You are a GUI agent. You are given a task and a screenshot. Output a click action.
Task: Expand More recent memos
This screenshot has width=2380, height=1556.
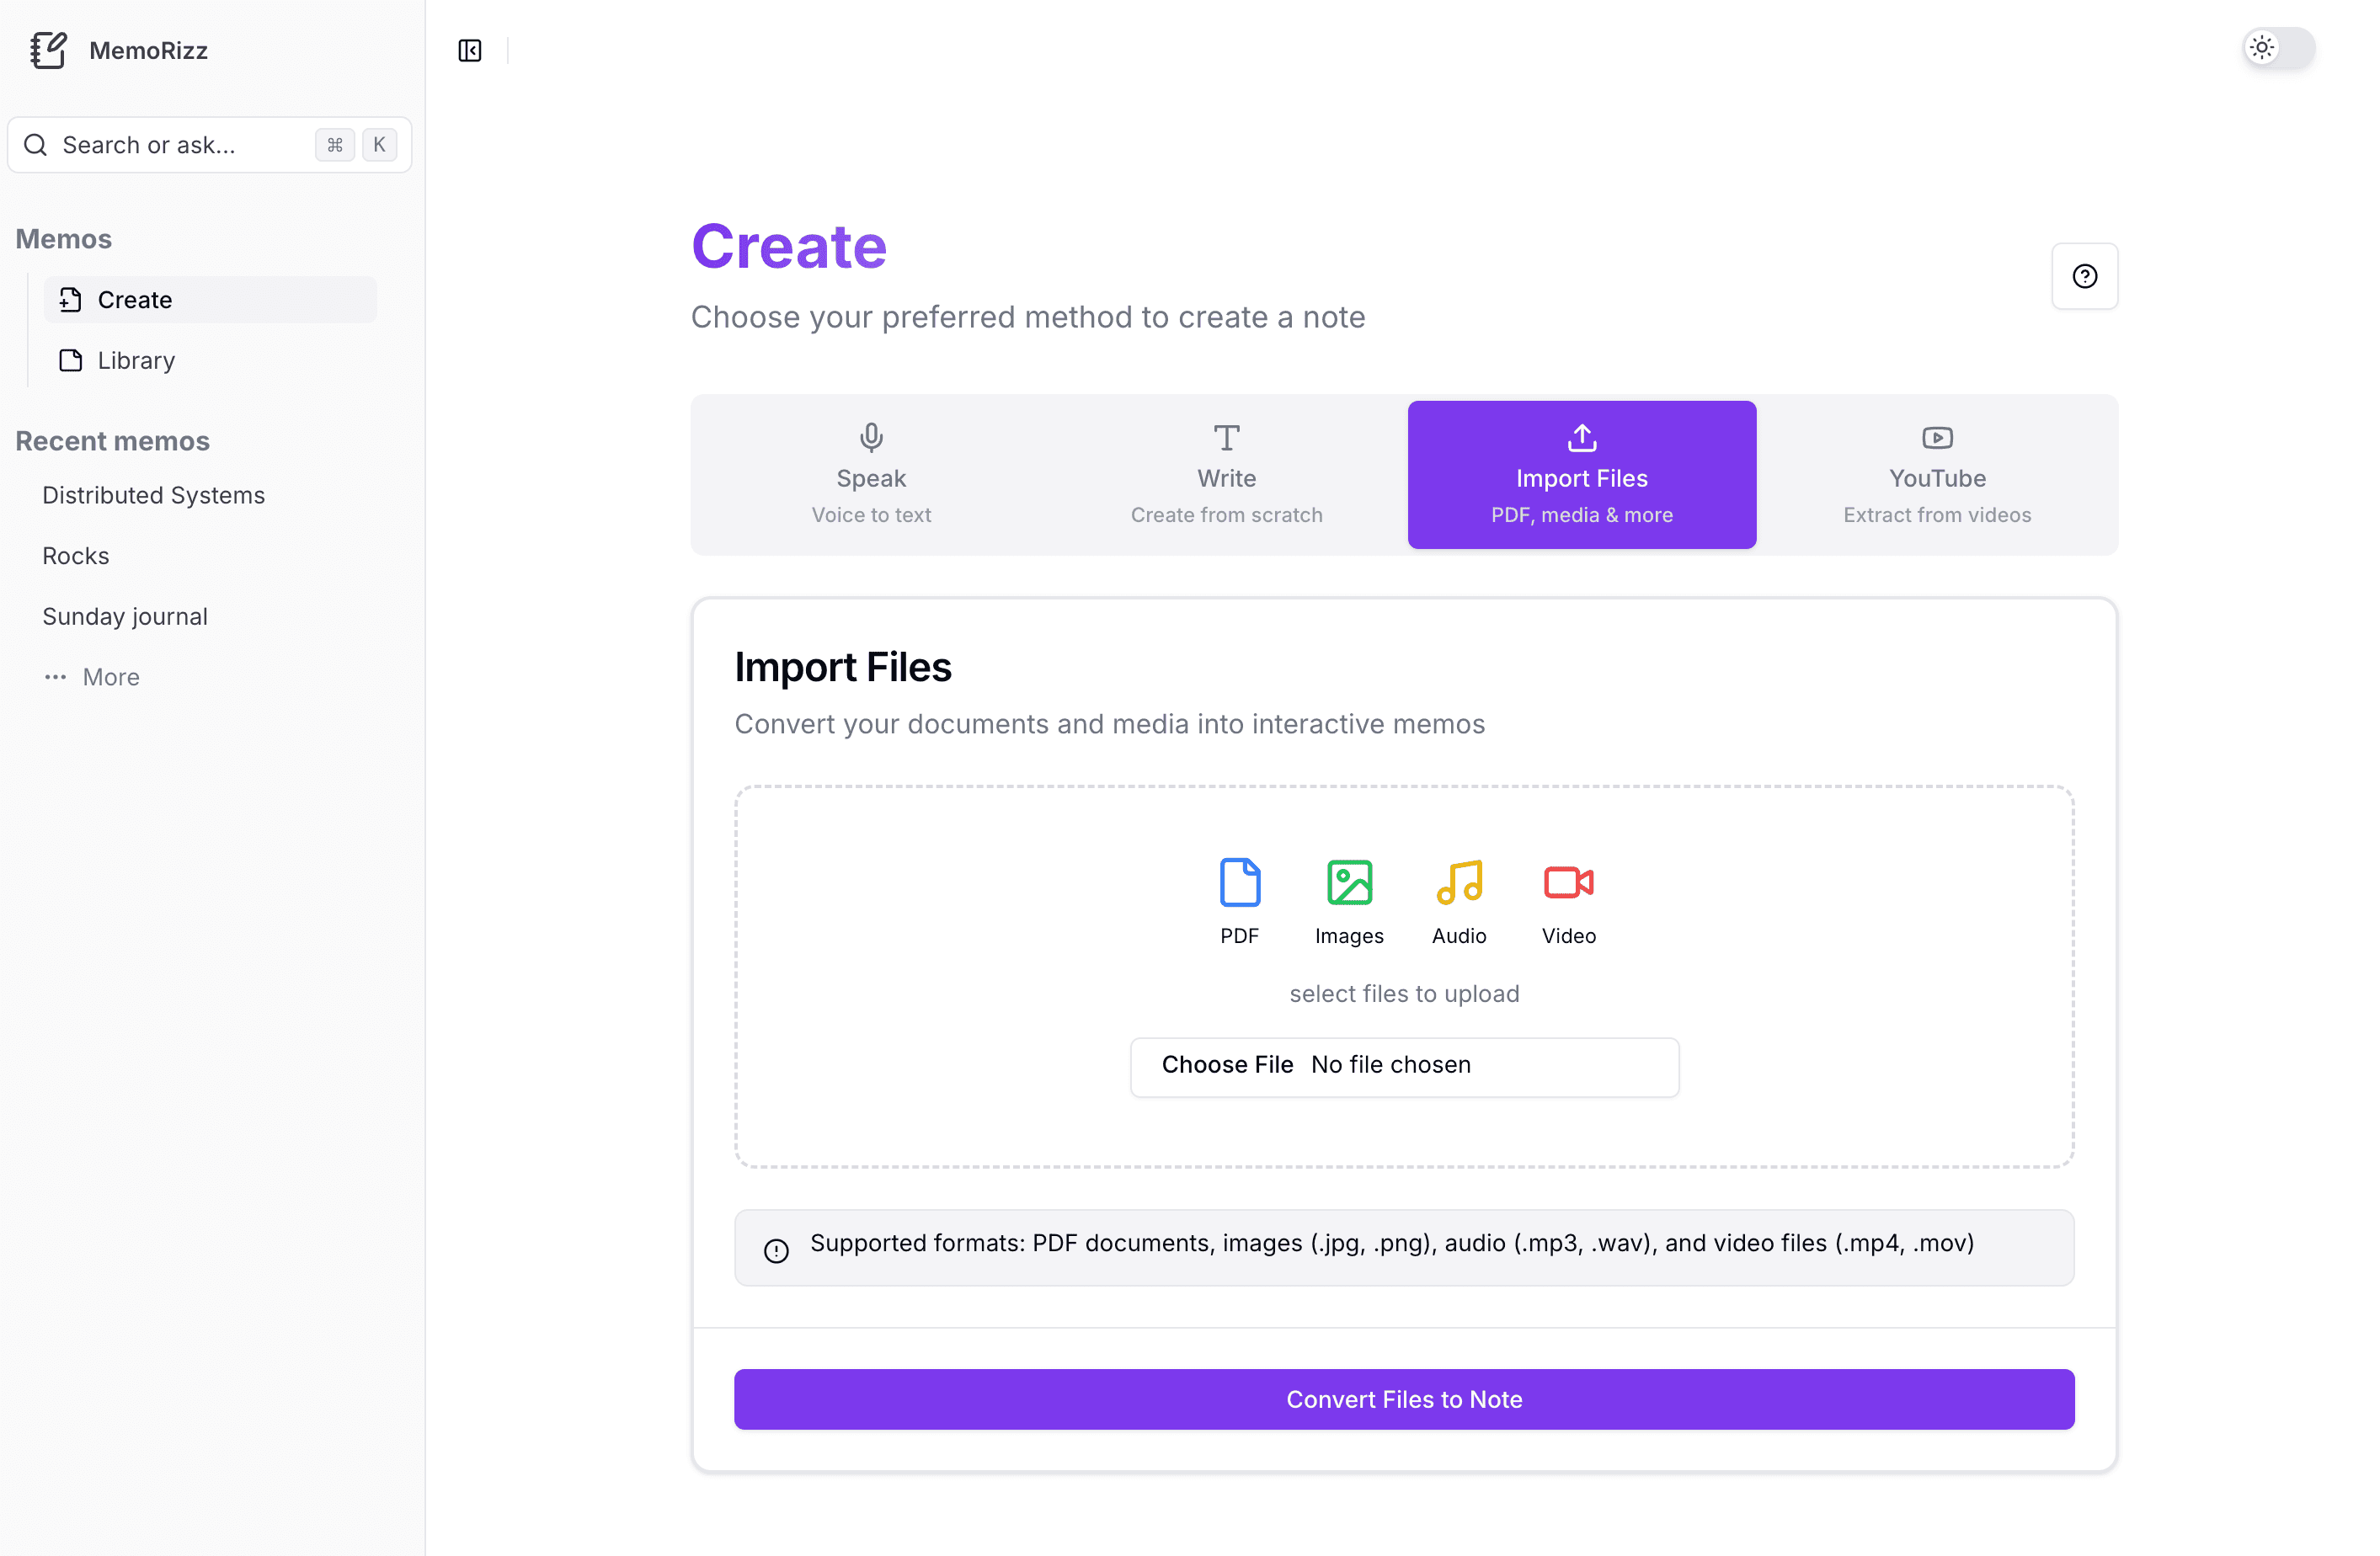click(x=91, y=677)
